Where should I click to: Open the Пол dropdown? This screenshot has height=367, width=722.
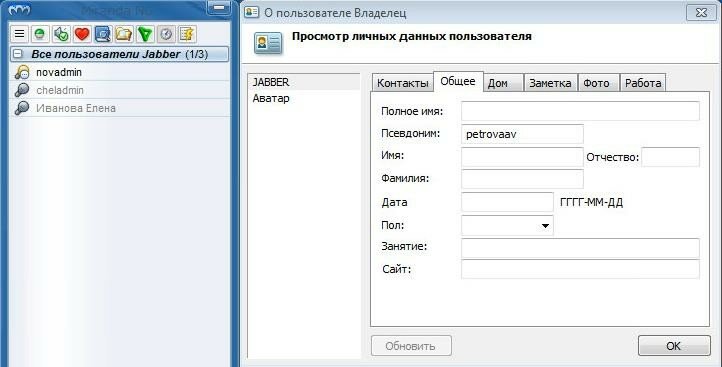pyautogui.click(x=507, y=226)
